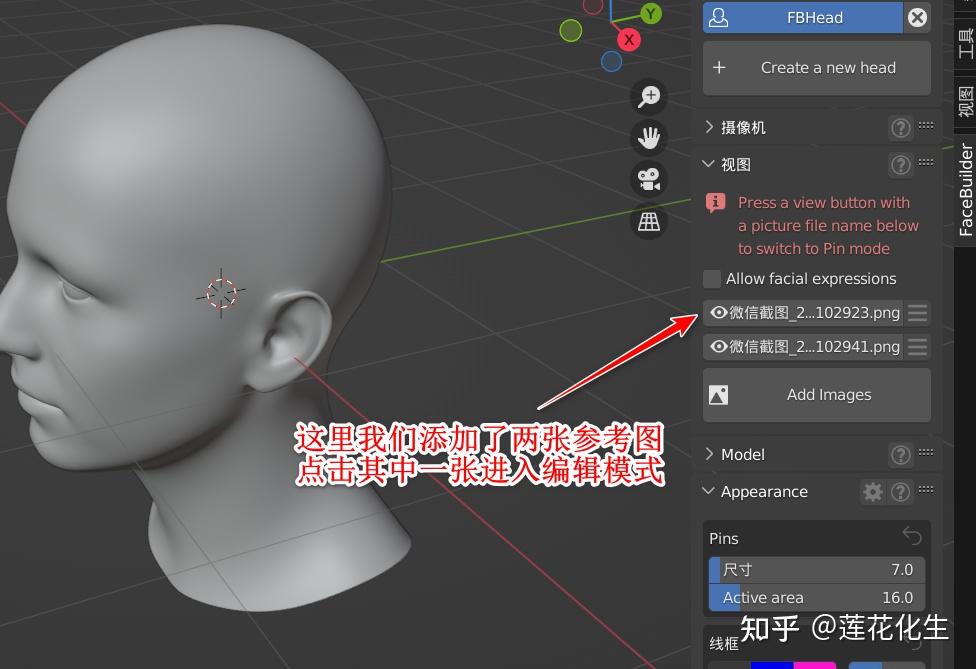Image resolution: width=976 pixels, height=669 pixels.
Task: Click the Add Images button
Action: click(828, 394)
